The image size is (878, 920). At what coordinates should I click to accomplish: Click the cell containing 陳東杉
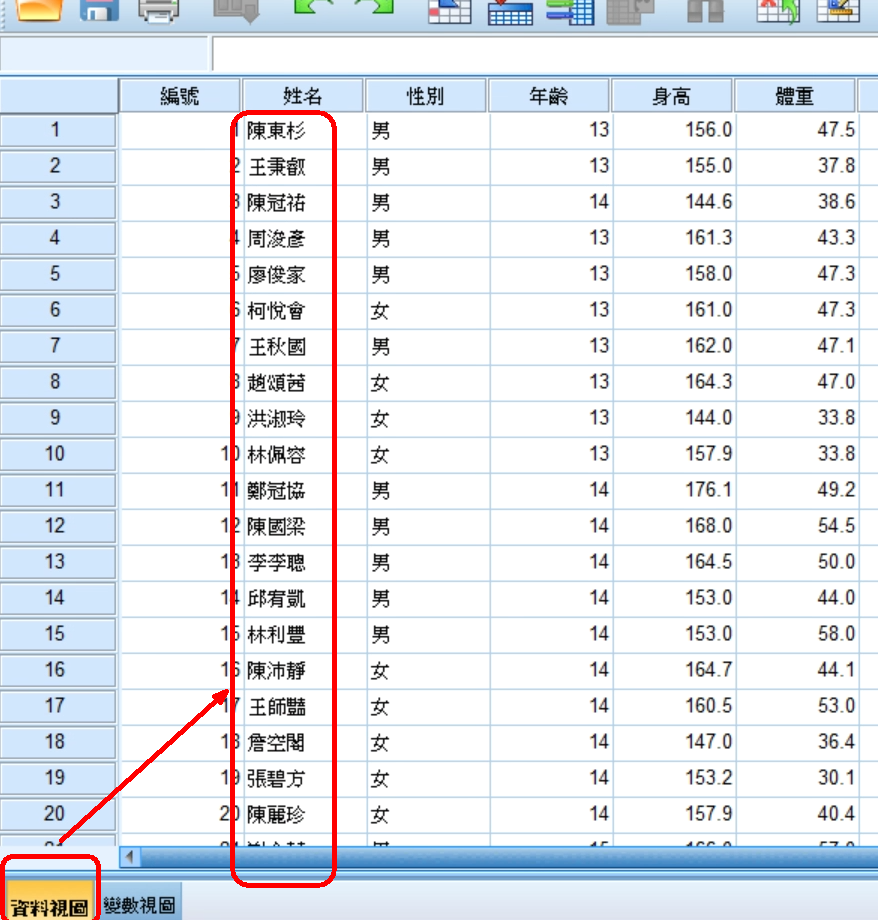point(303,130)
